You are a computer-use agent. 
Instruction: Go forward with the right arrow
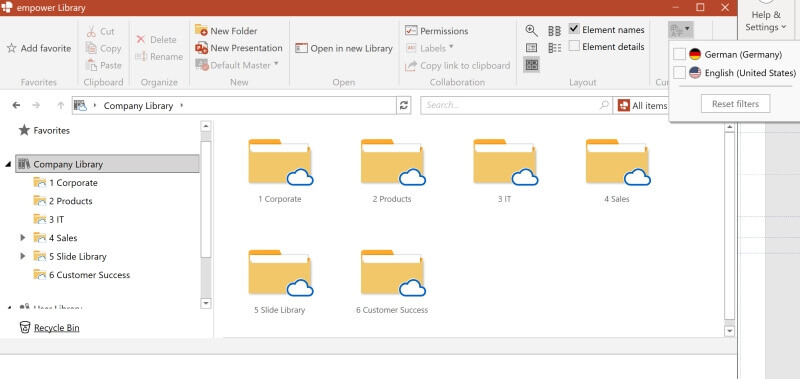click(36, 105)
